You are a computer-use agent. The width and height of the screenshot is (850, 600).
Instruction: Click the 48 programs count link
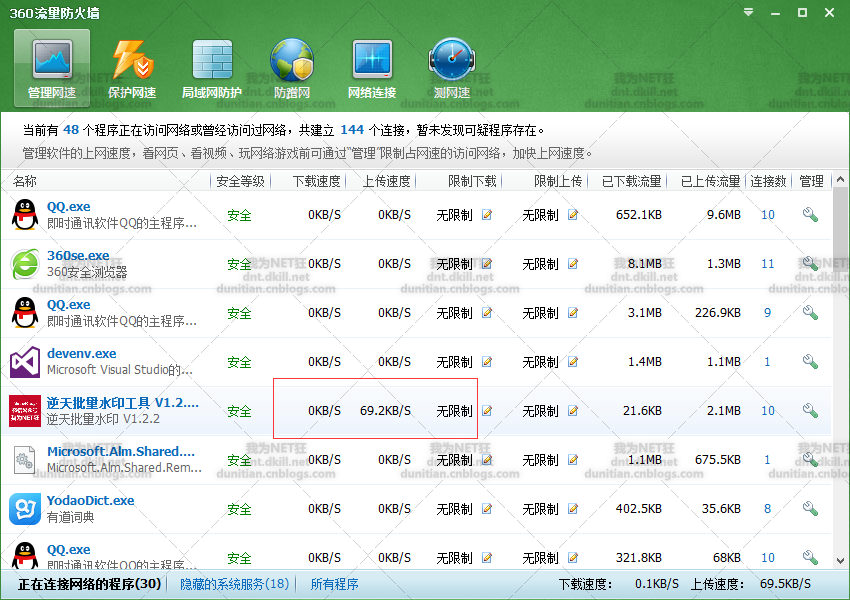[x=71, y=130]
